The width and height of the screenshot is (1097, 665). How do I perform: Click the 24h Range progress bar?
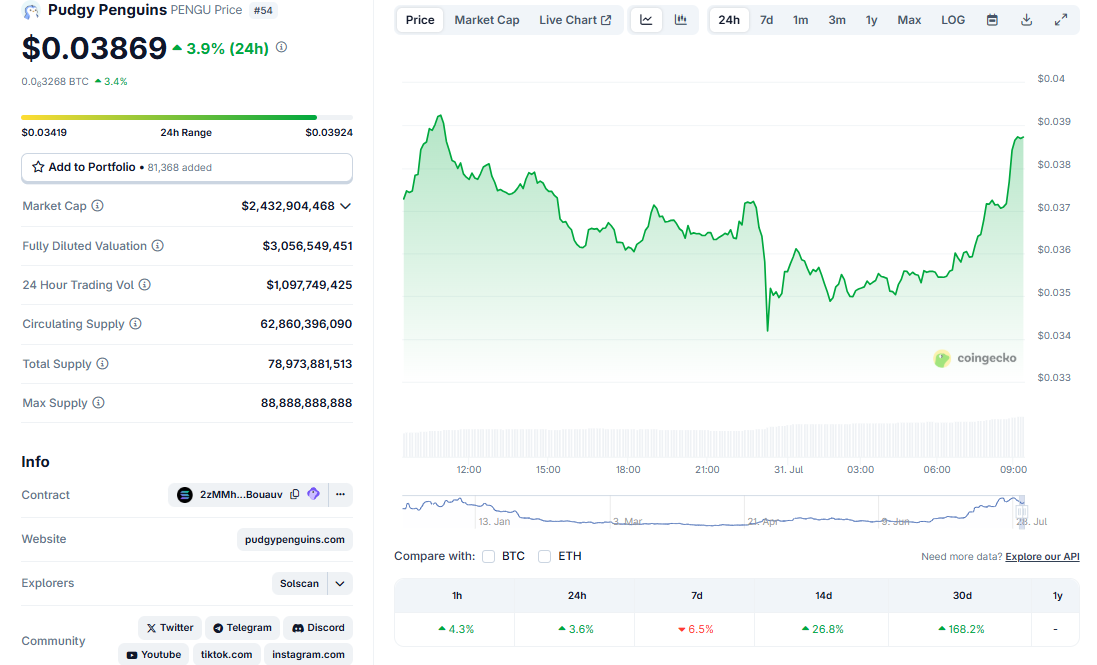[187, 117]
